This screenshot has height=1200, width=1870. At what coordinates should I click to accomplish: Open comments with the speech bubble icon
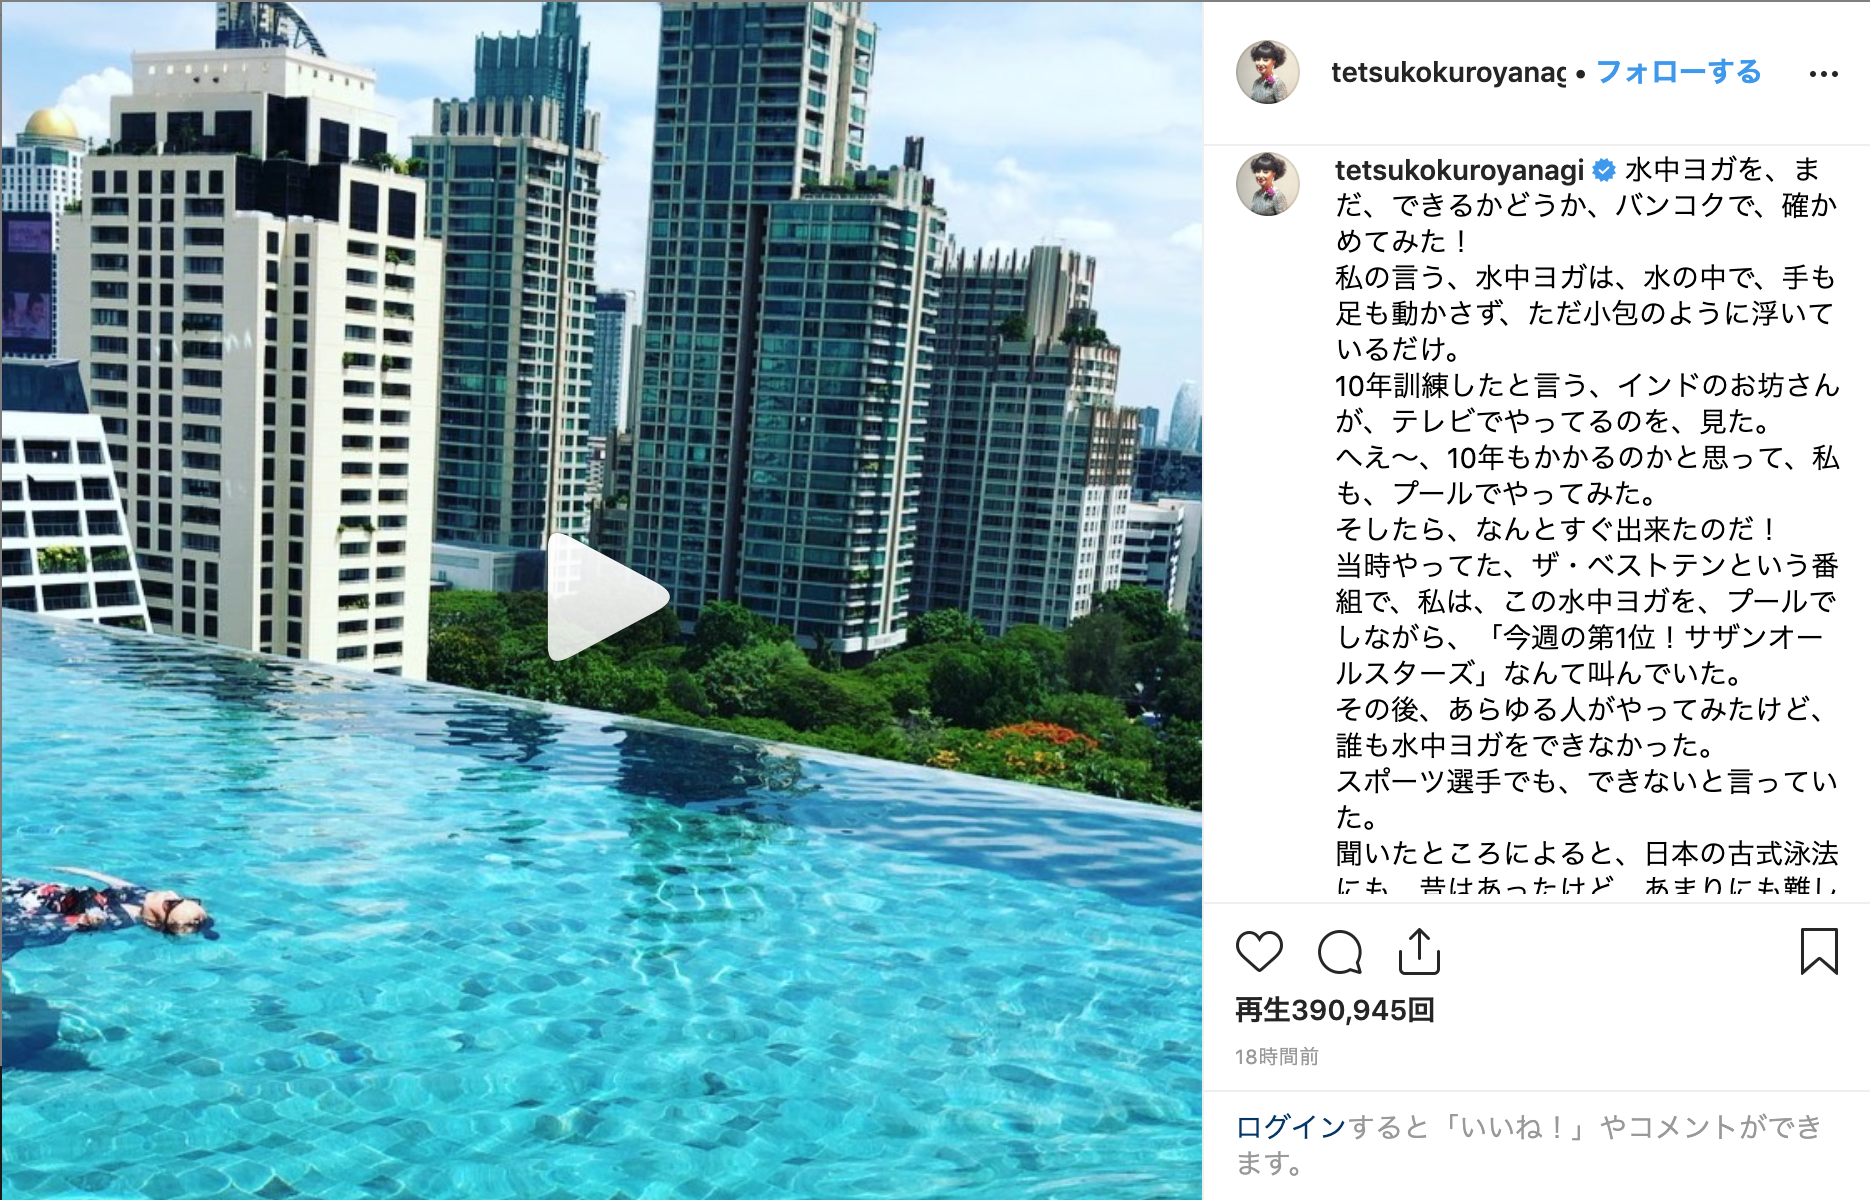click(1340, 951)
